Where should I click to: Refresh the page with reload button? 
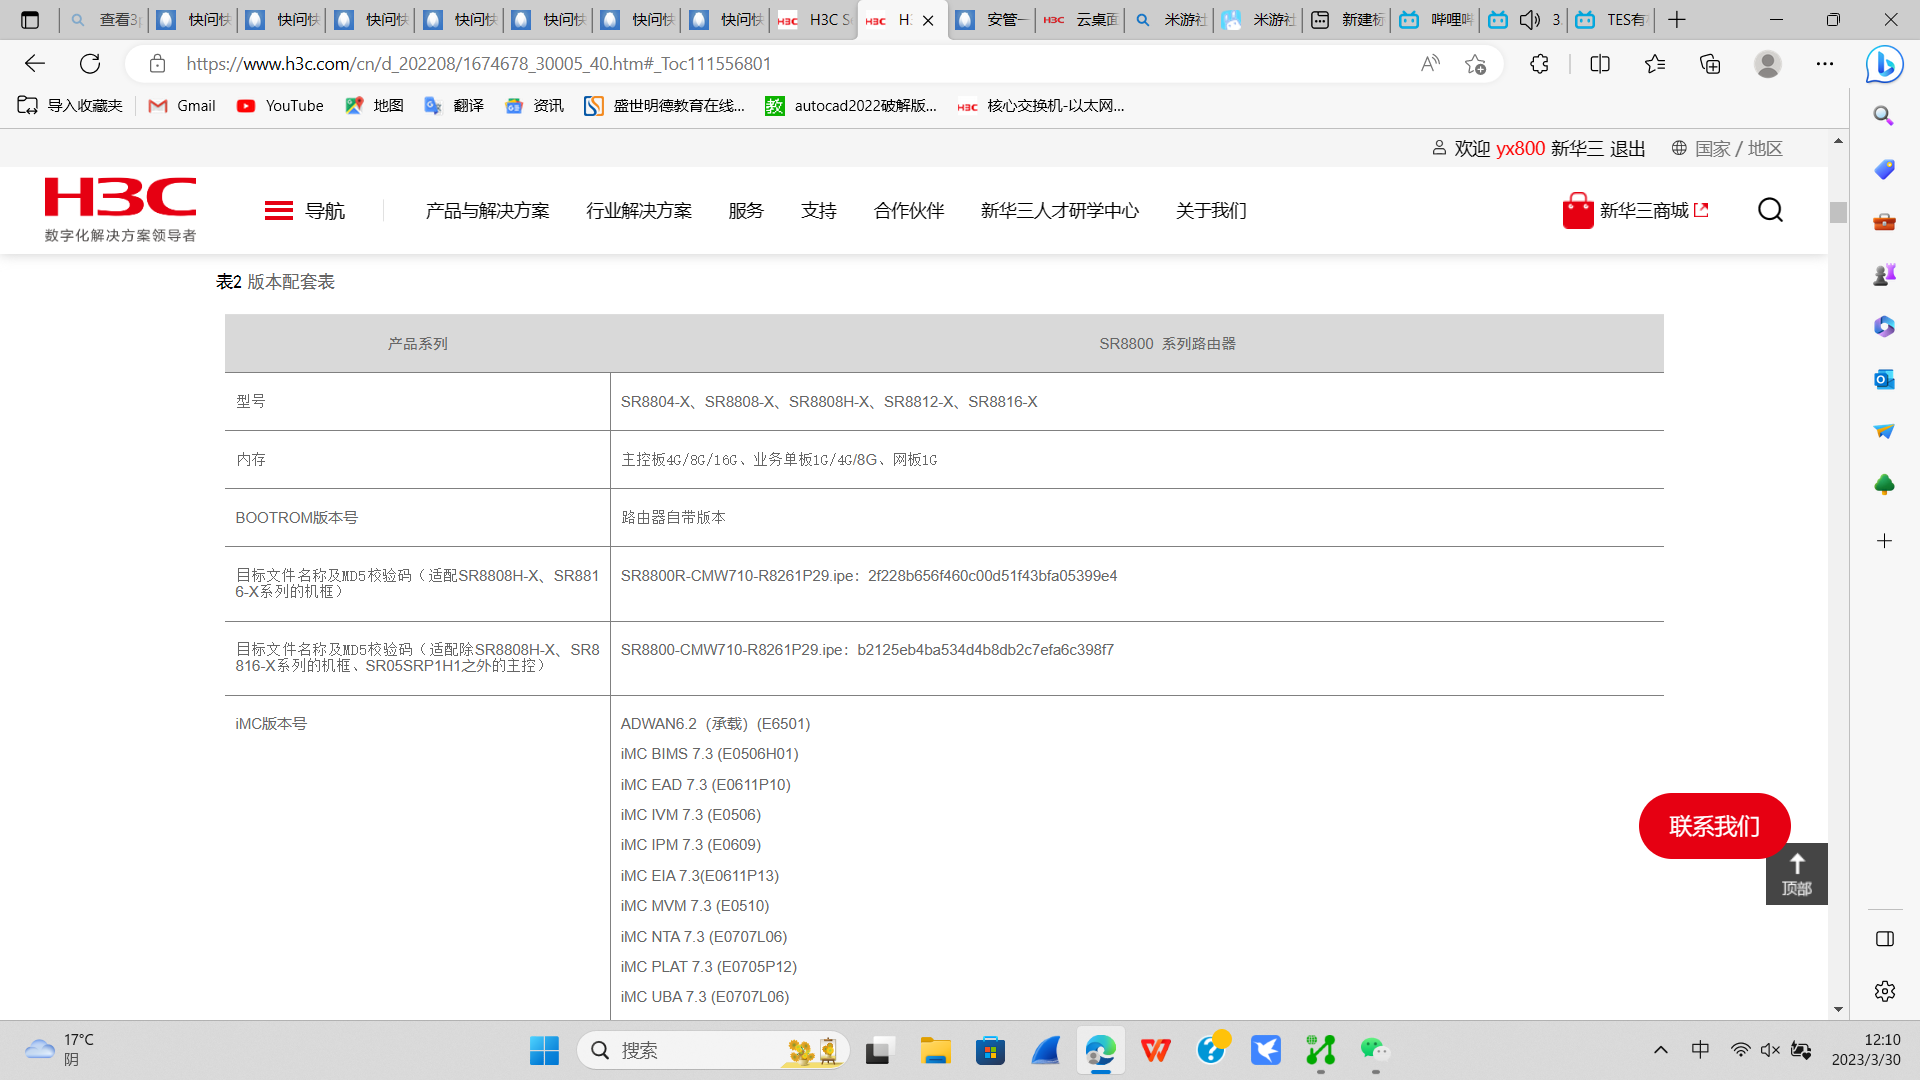click(x=90, y=64)
